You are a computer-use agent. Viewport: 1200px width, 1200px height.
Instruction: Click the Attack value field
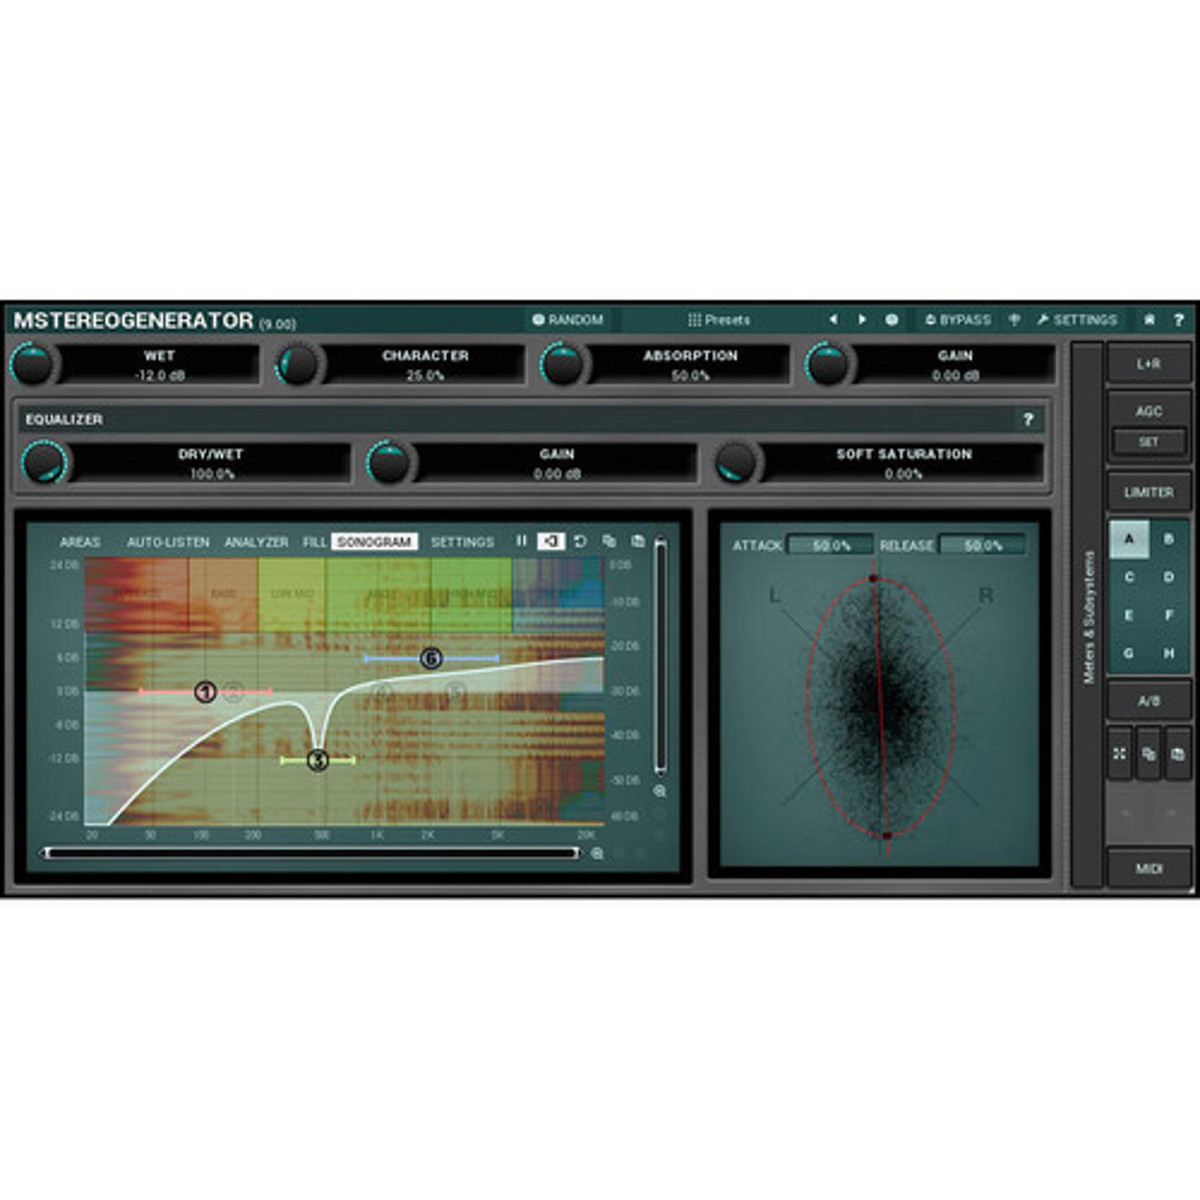click(x=830, y=545)
